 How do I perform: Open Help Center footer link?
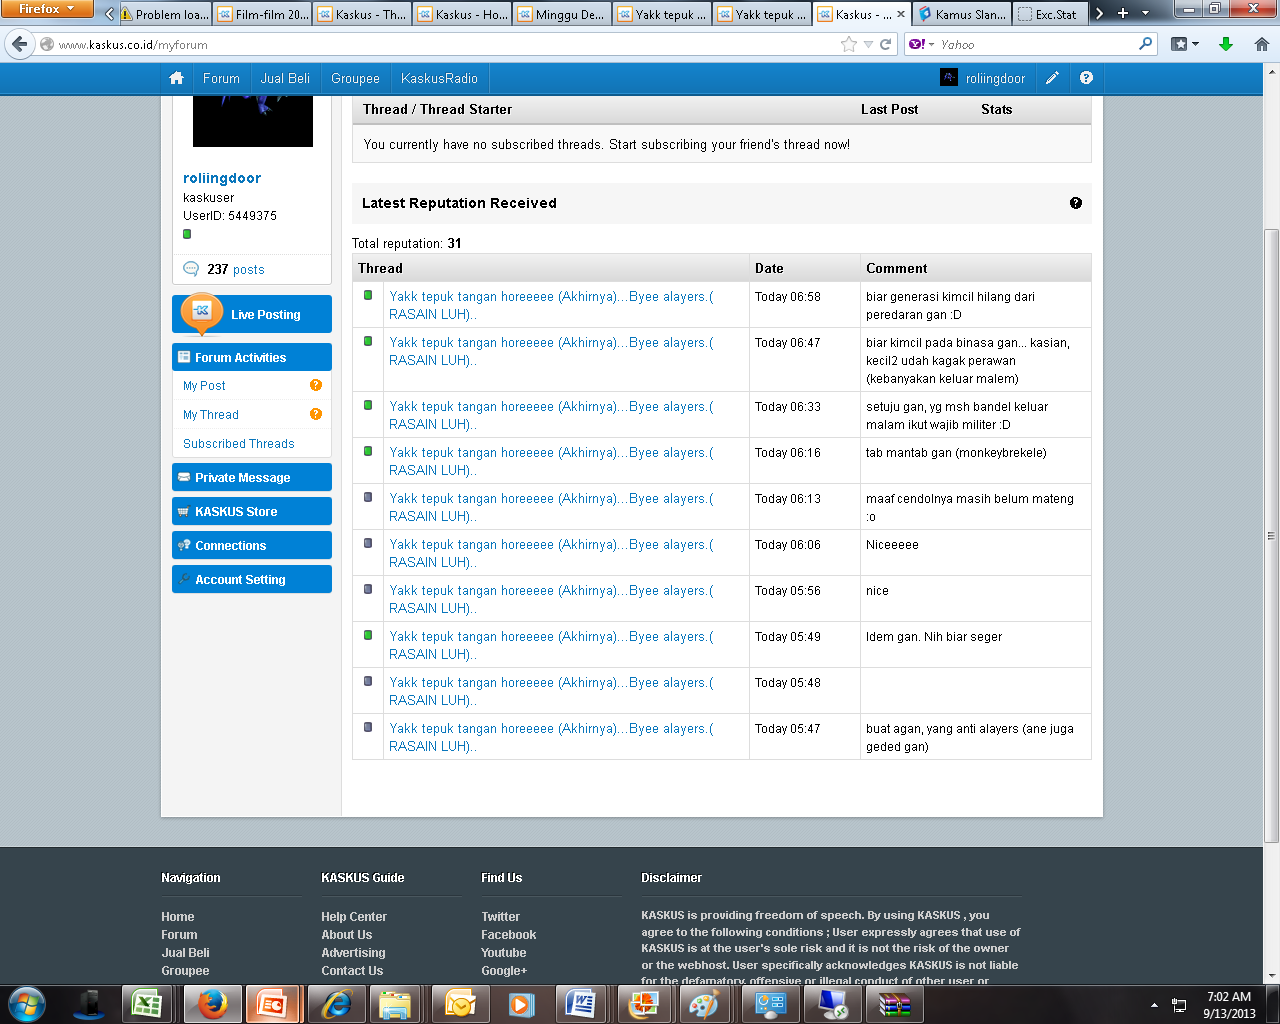click(x=354, y=916)
